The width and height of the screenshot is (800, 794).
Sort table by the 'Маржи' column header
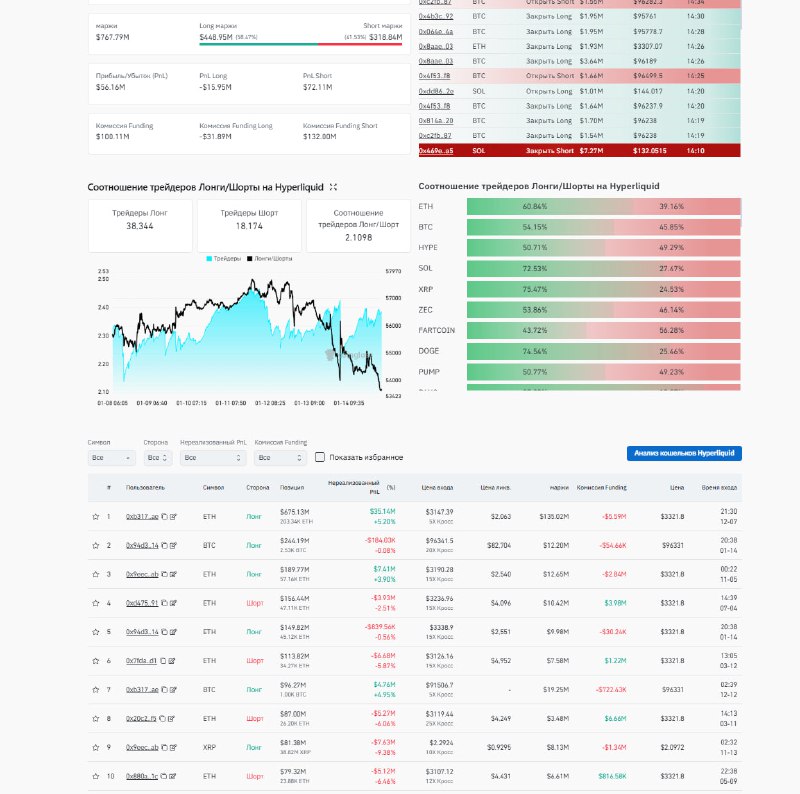[x=558, y=488]
